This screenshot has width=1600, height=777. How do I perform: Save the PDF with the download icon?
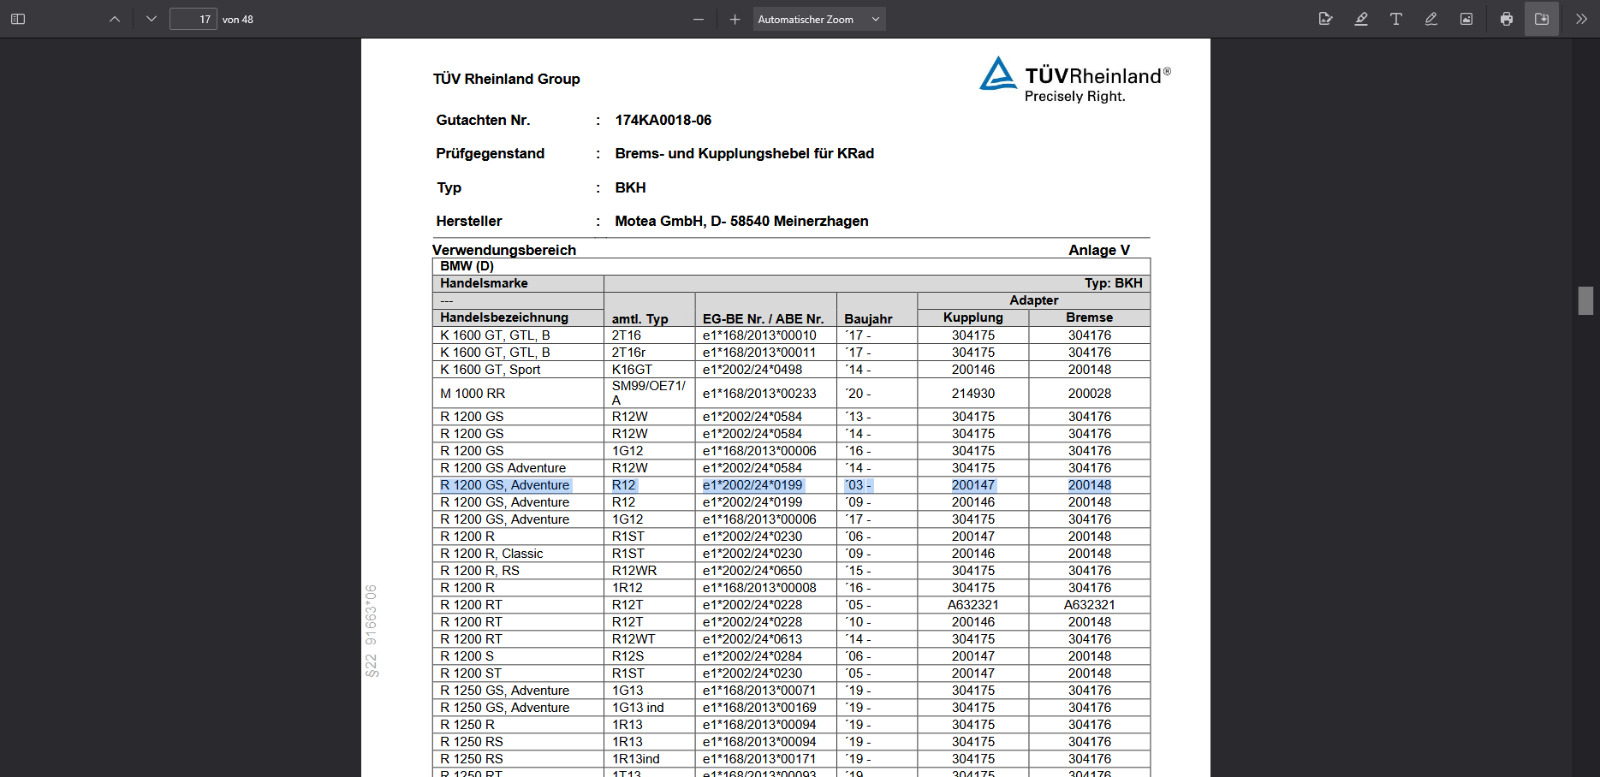point(1542,19)
